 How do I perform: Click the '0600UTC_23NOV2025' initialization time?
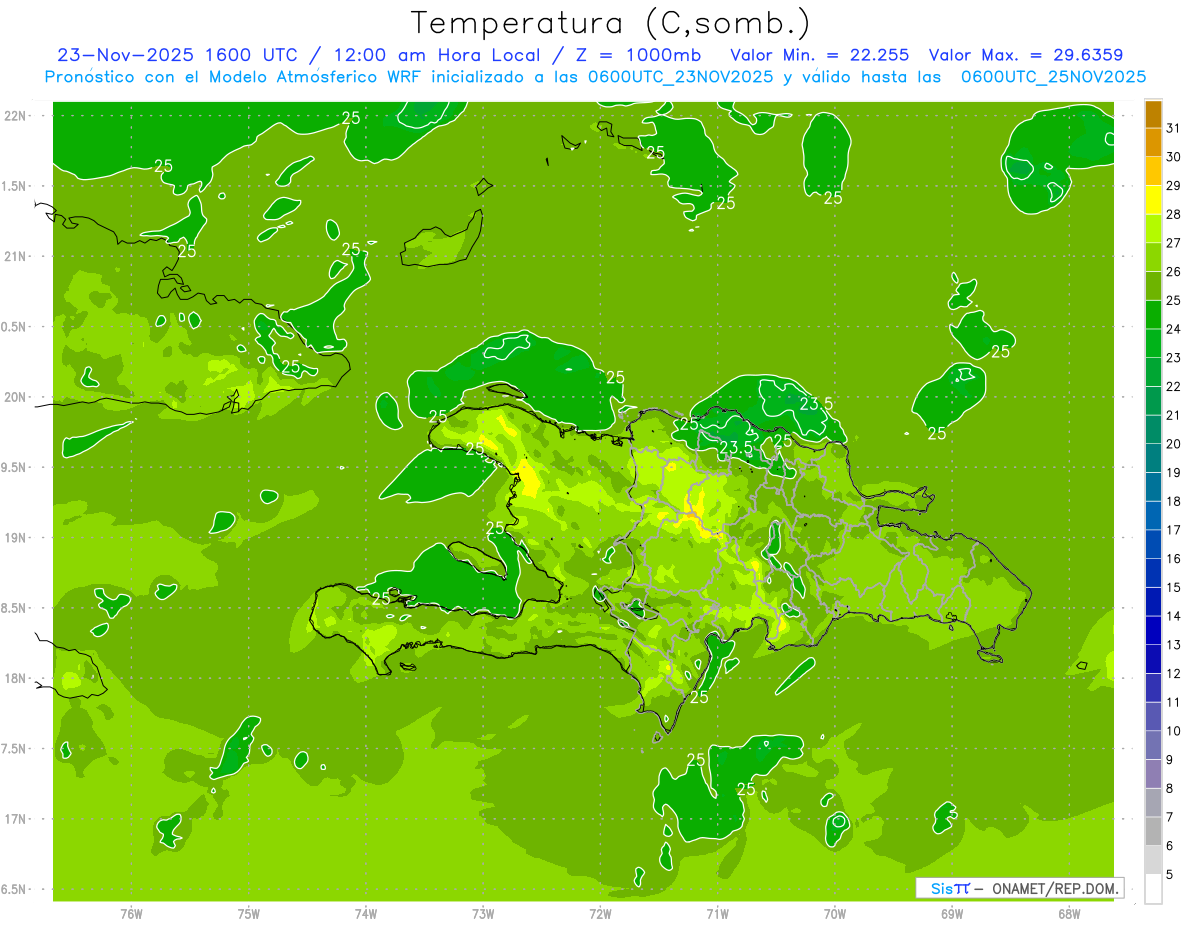tap(676, 77)
